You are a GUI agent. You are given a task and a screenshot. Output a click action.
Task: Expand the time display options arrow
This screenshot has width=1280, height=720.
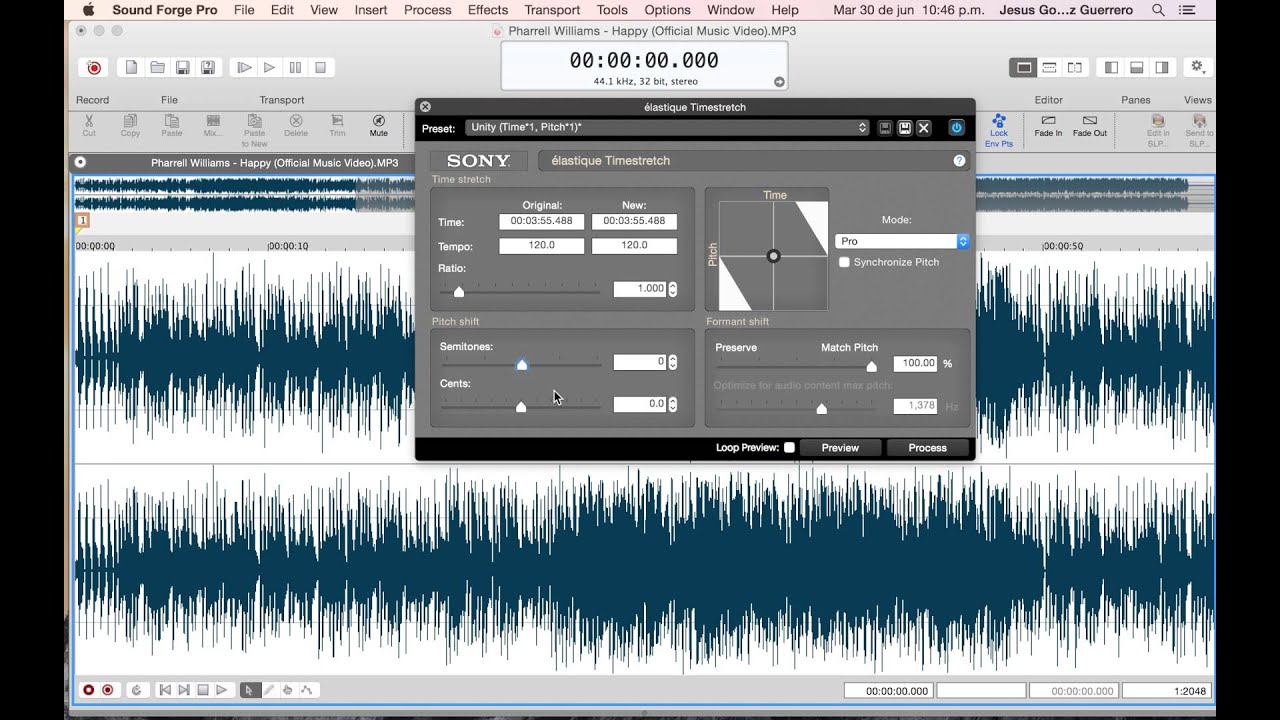(779, 82)
